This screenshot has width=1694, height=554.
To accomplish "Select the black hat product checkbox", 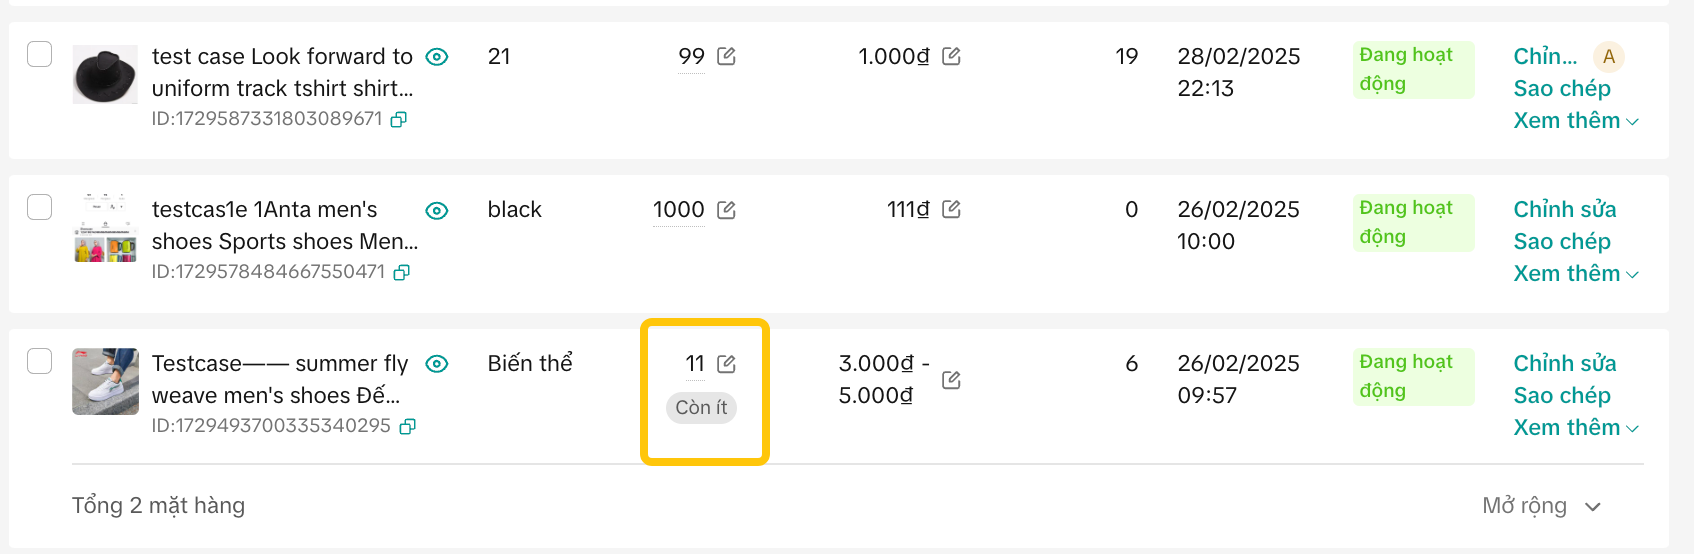I will pyautogui.click(x=39, y=54).
